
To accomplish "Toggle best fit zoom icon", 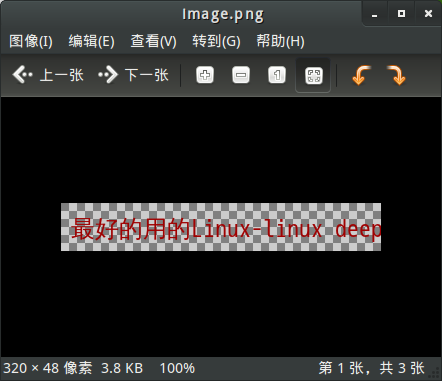I will coord(313,75).
